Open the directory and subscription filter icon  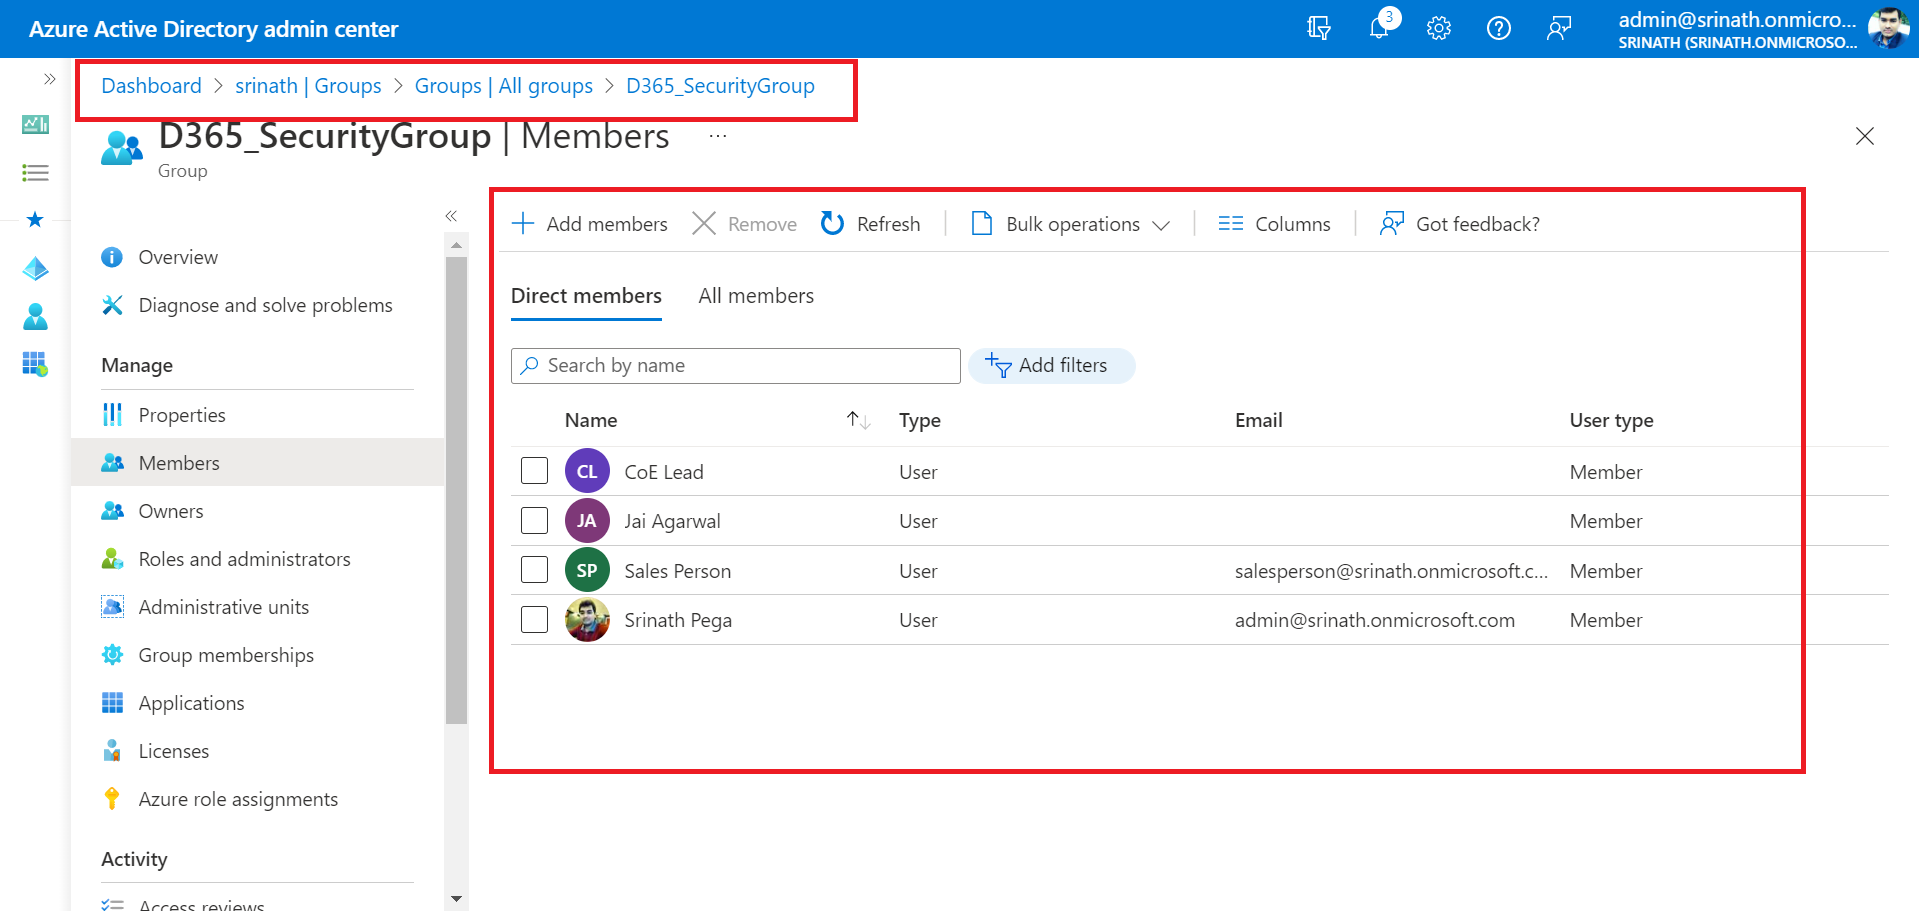[x=1319, y=28]
